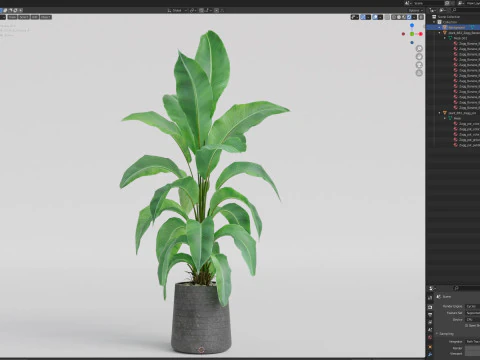Switch to rendered shading
The height and width of the screenshot is (360, 480).
tap(409, 17)
